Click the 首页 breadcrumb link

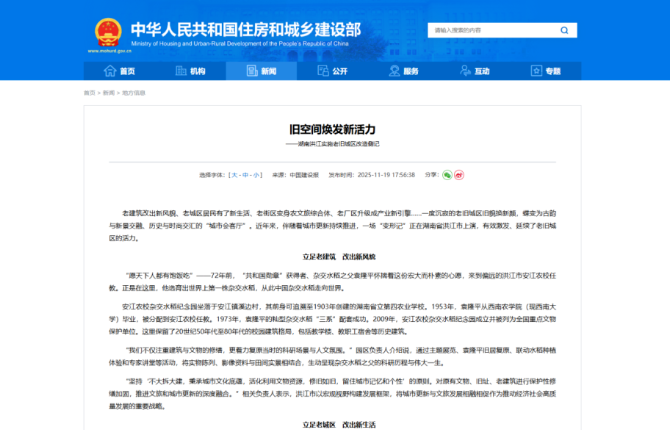[90, 92]
